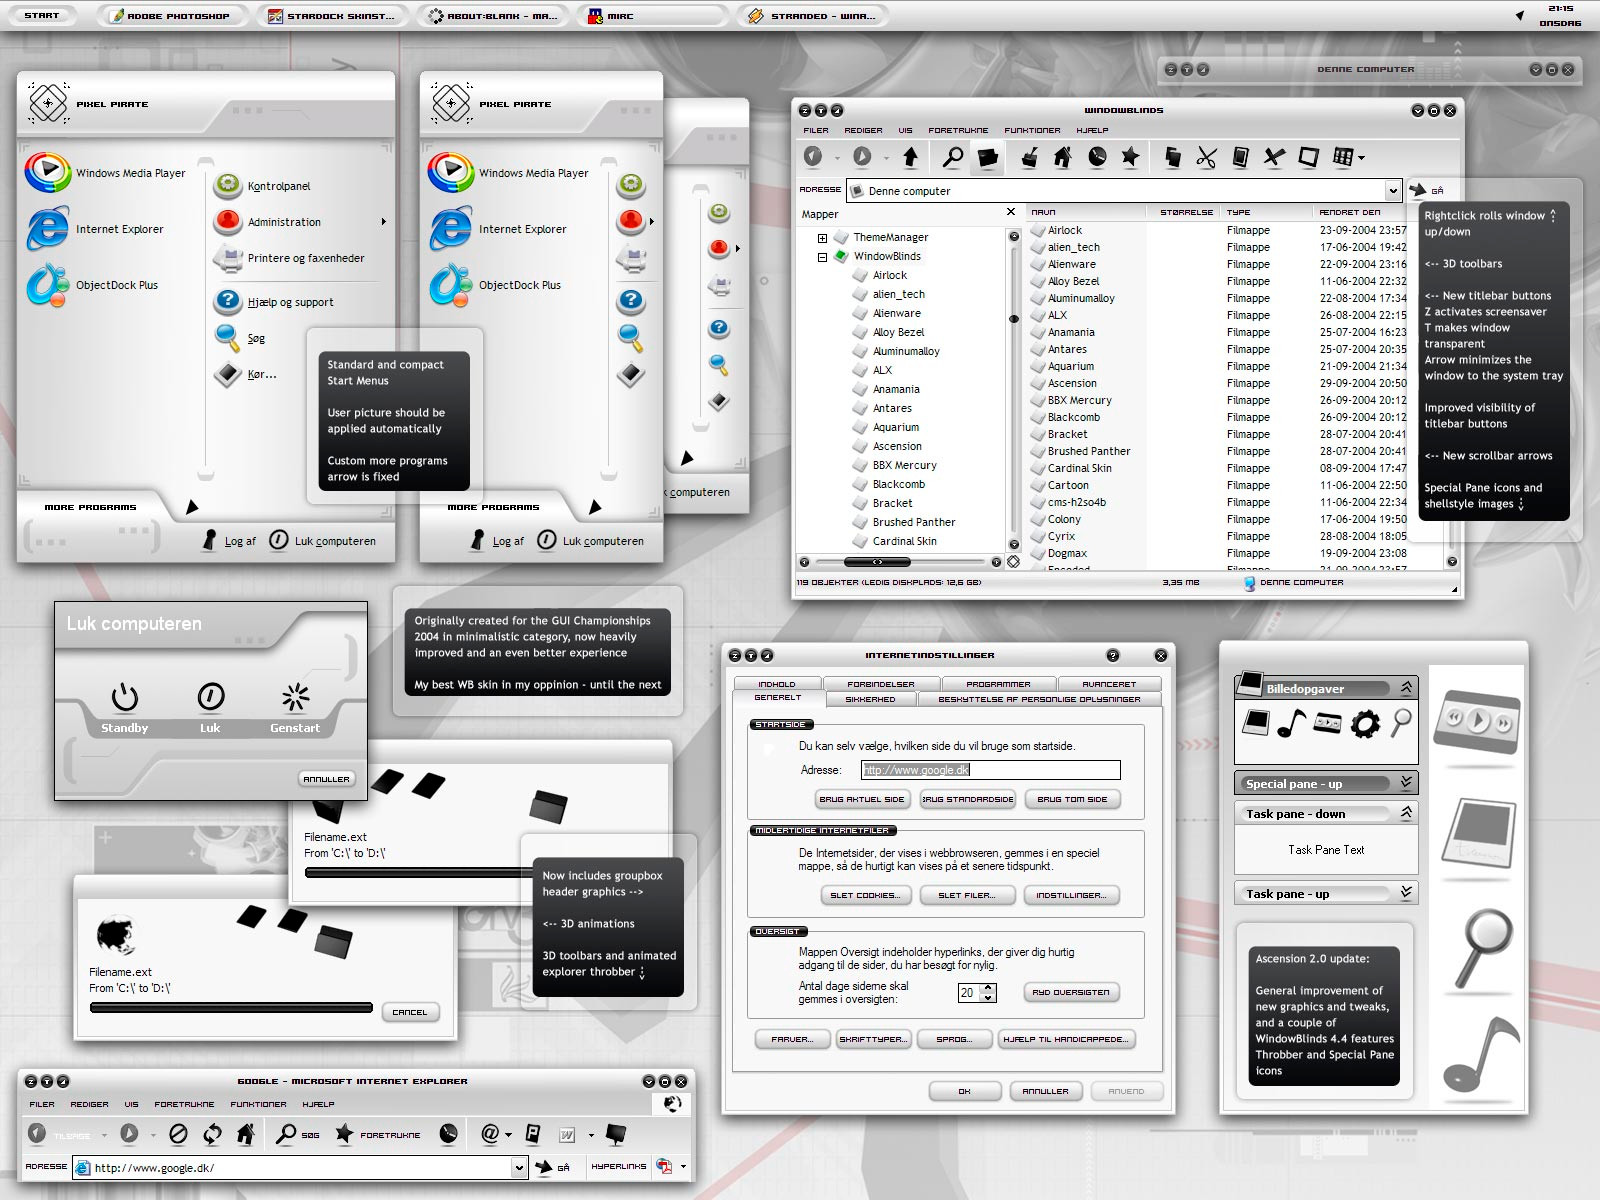
Task: Click Back arrow in WindowBlinds explorer toolbar
Action: click(813, 157)
